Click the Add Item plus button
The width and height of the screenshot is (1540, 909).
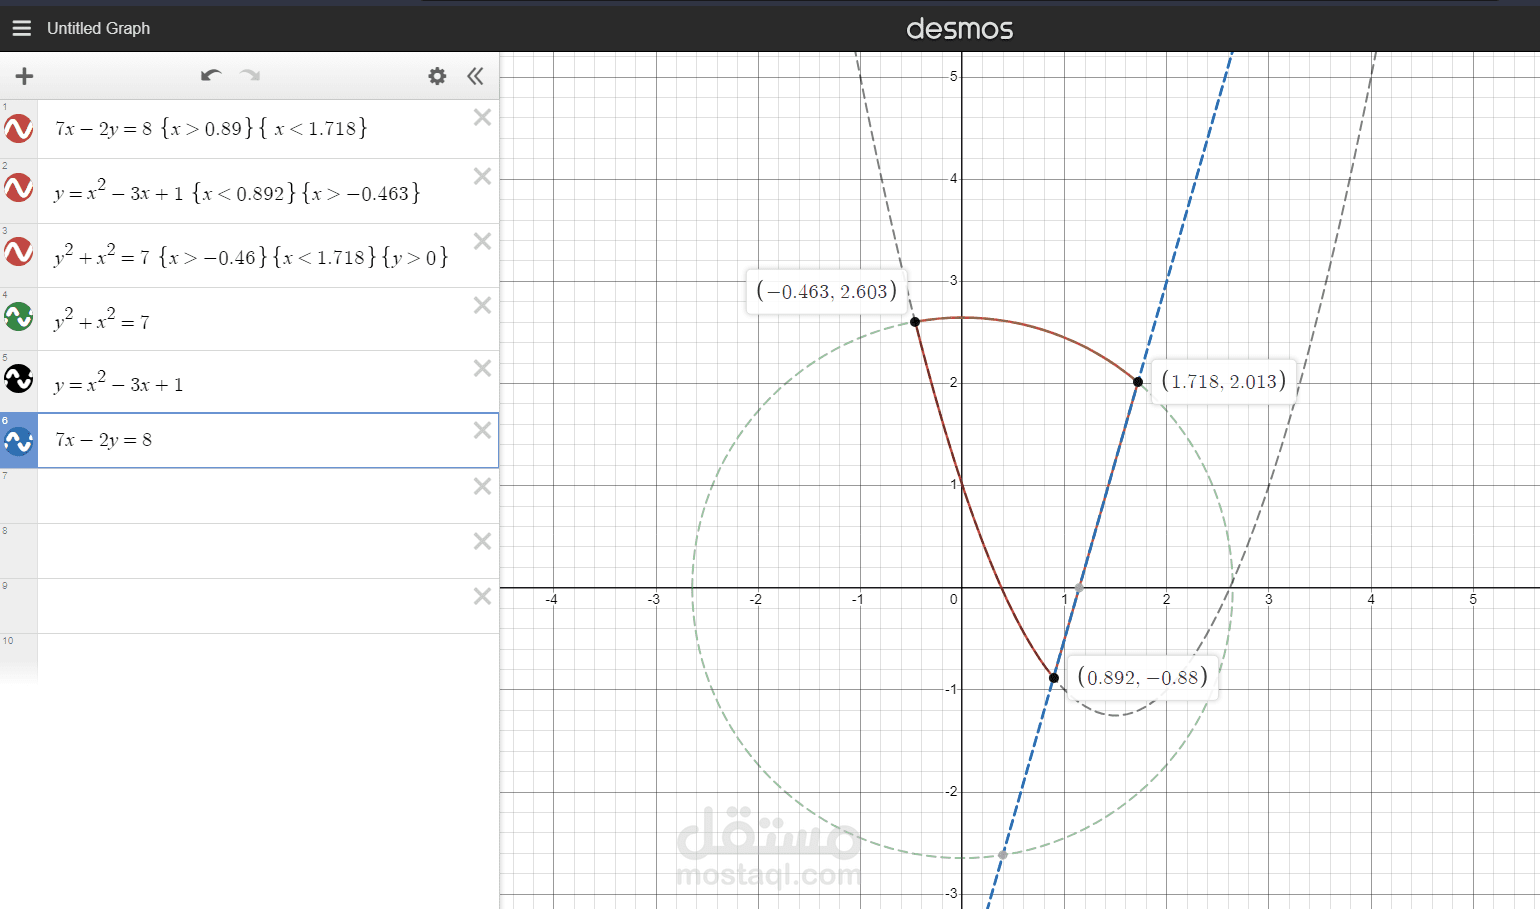coord(24,76)
